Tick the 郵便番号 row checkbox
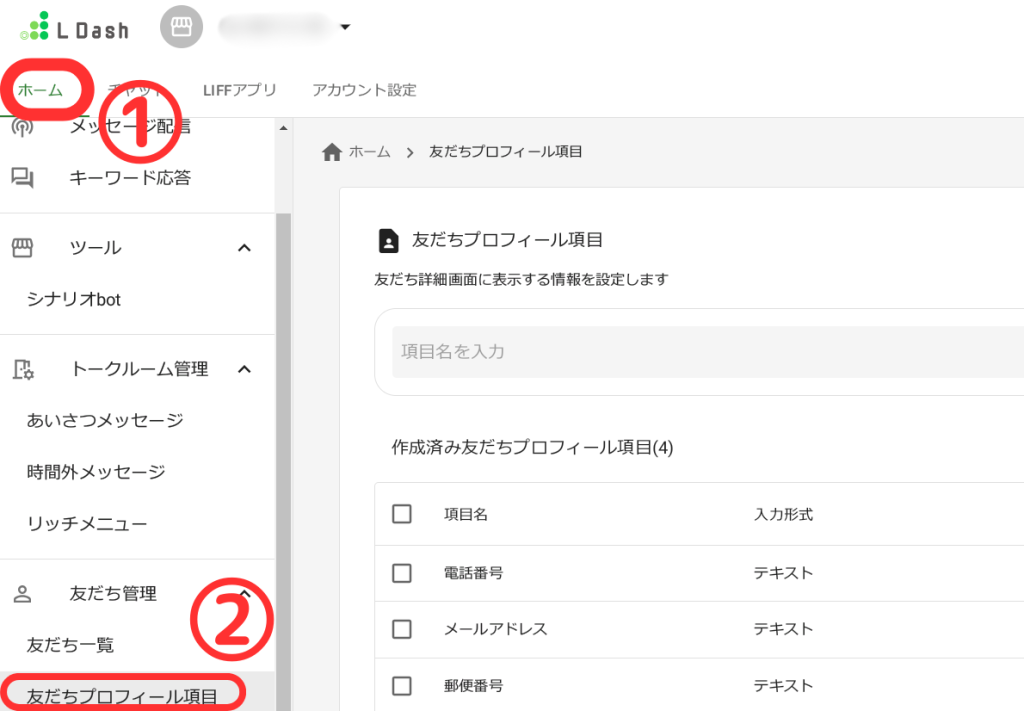The width and height of the screenshot is (1024, 711). coord(402,686)
